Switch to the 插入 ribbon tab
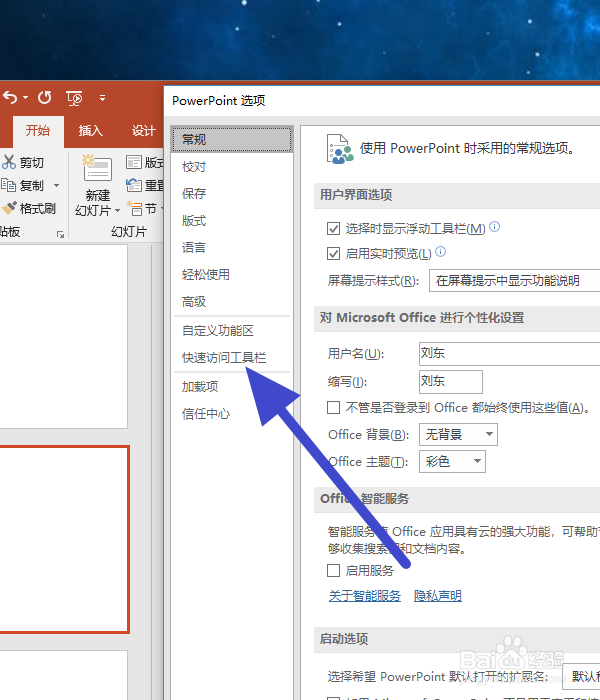600x700 pixels. (x=91, y=131)
